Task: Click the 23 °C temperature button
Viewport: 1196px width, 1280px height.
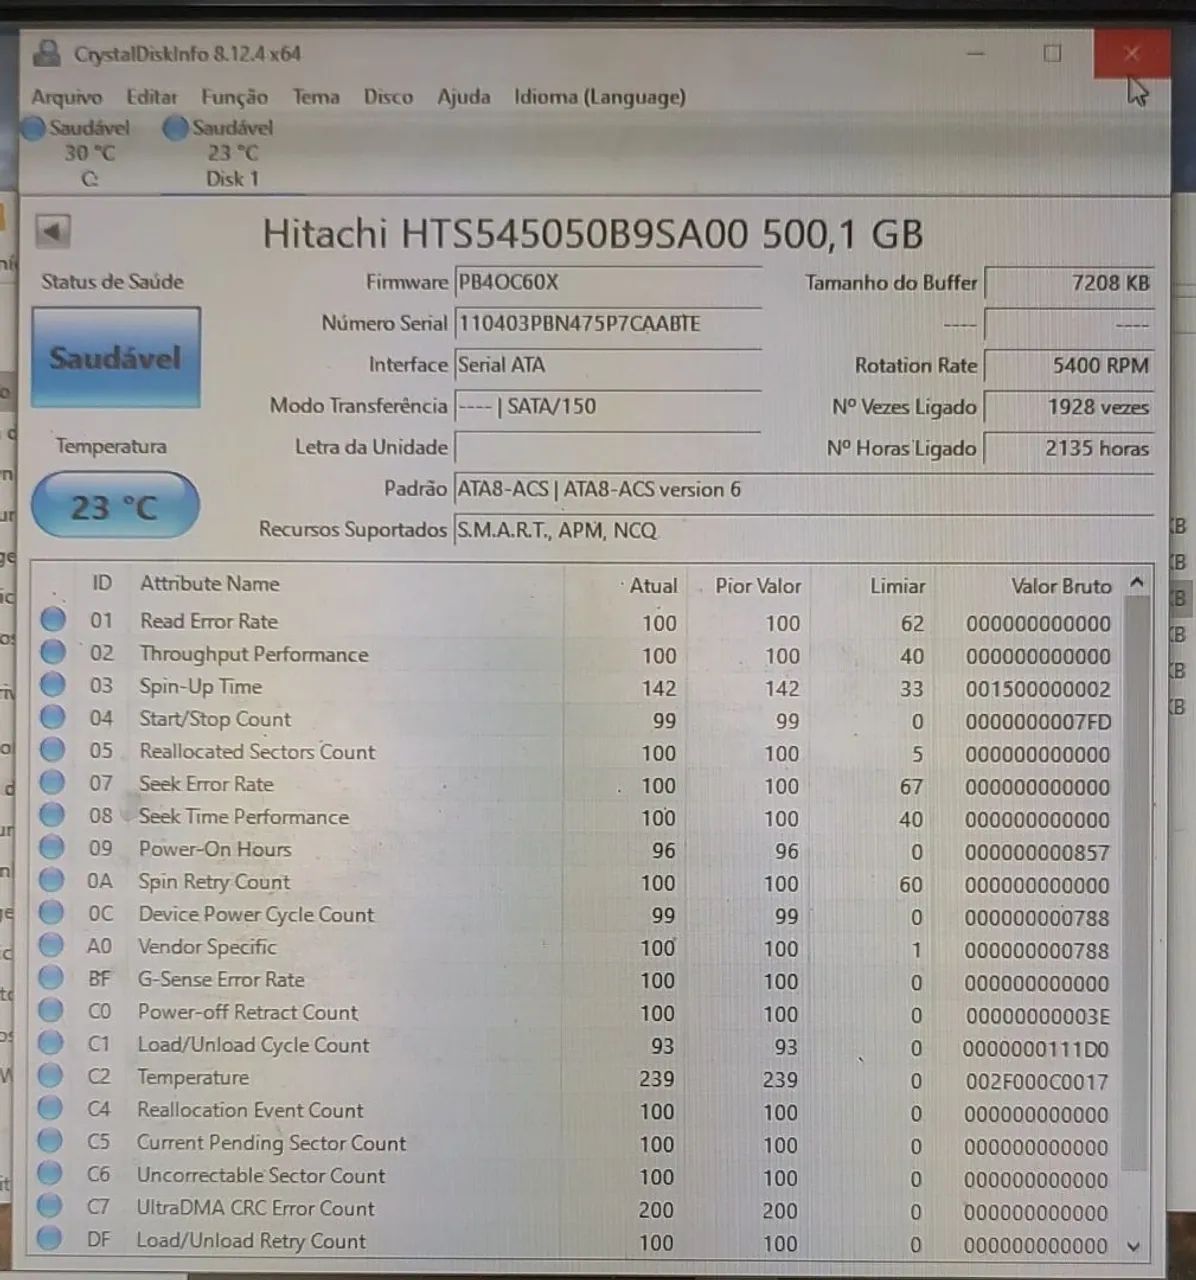Action: pos(115,506)
